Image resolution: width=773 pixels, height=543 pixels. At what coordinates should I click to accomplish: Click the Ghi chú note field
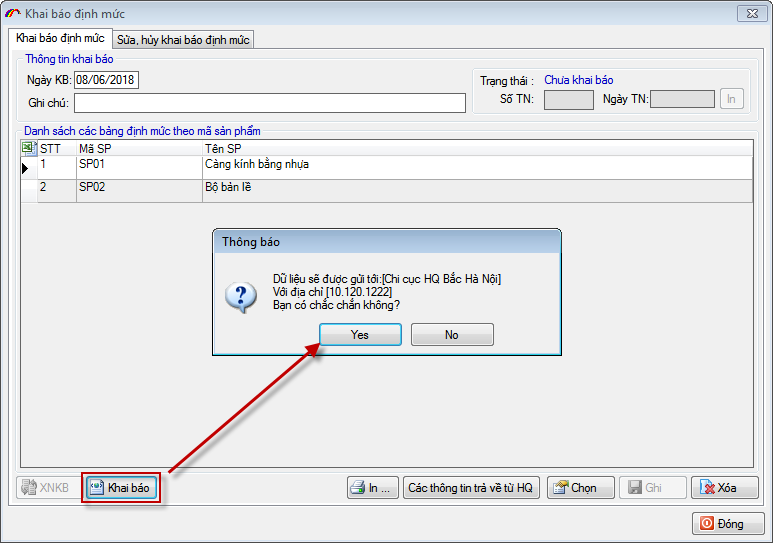[x=270, y=103]
